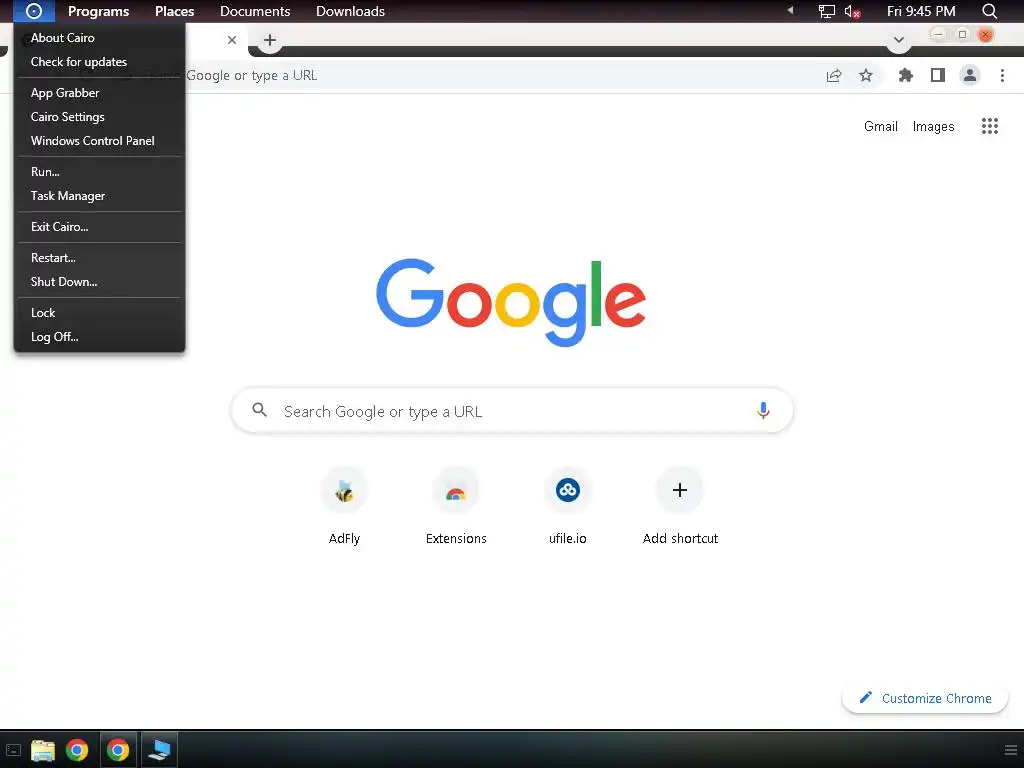This screenshot has height=768, width=1024.
Task: Open the Google apps grid
Action: click(989, 126)
